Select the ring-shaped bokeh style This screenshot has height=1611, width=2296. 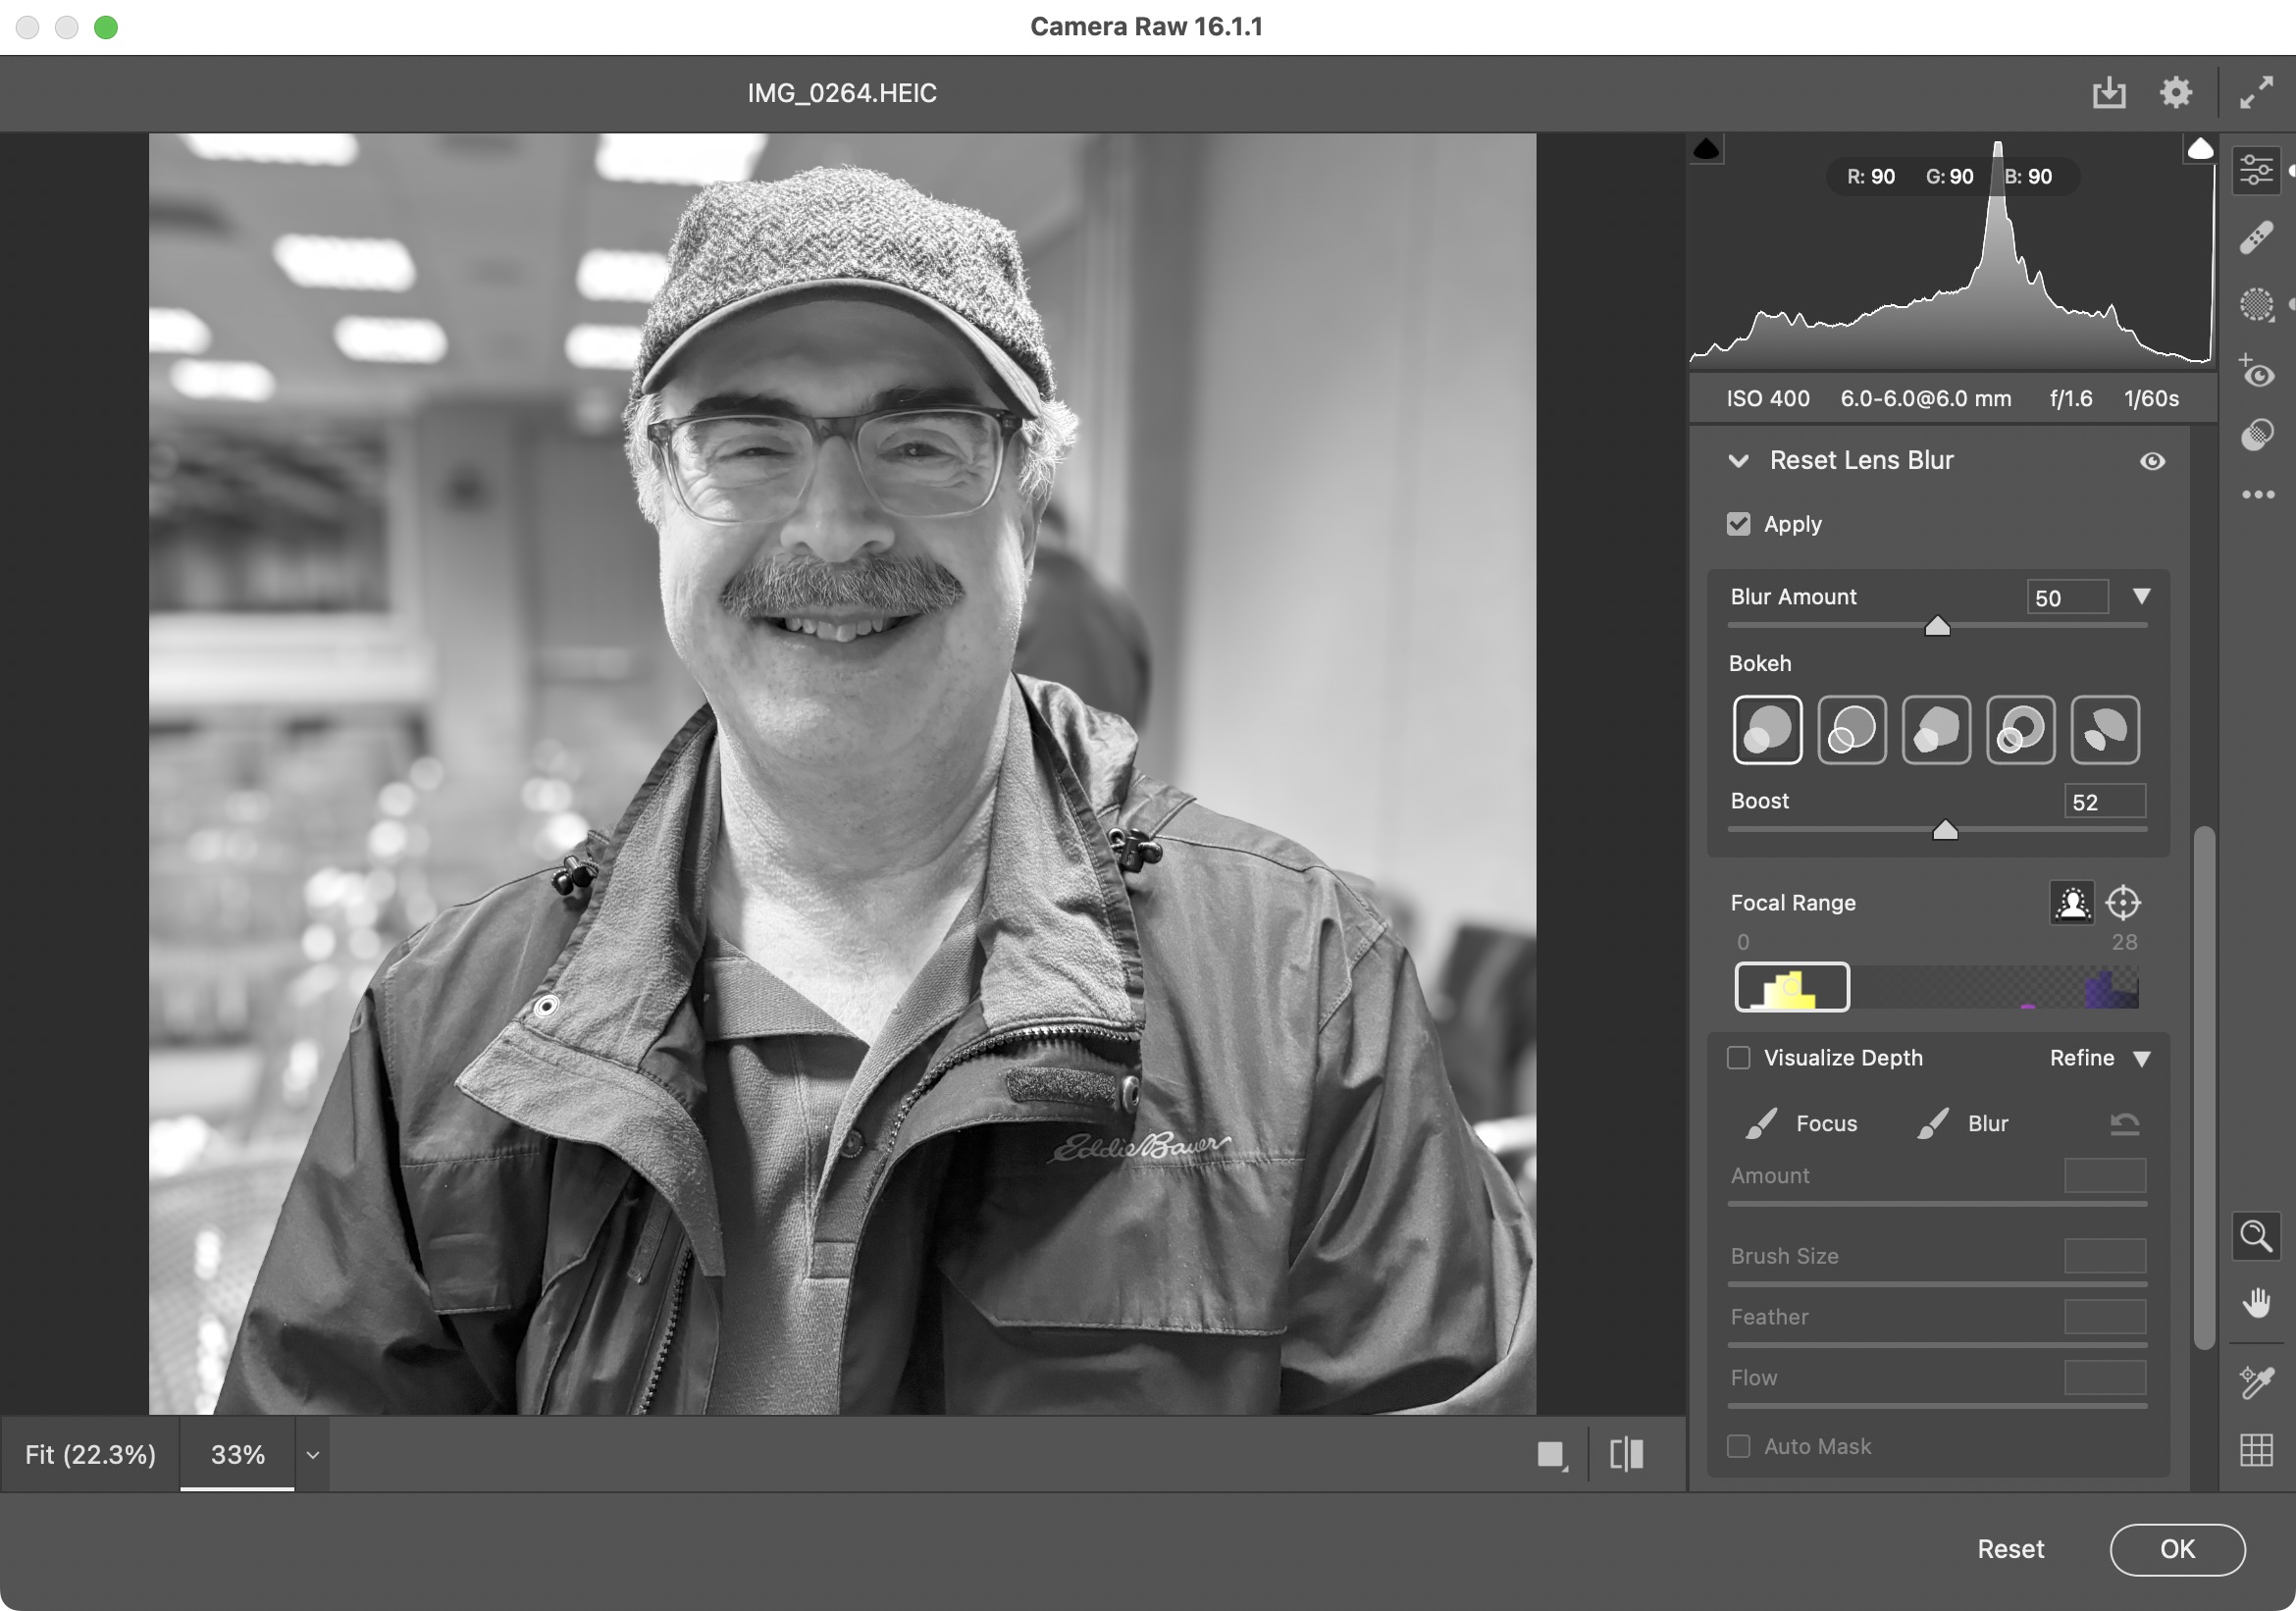pyautogui.click(x=2021, y=729)
